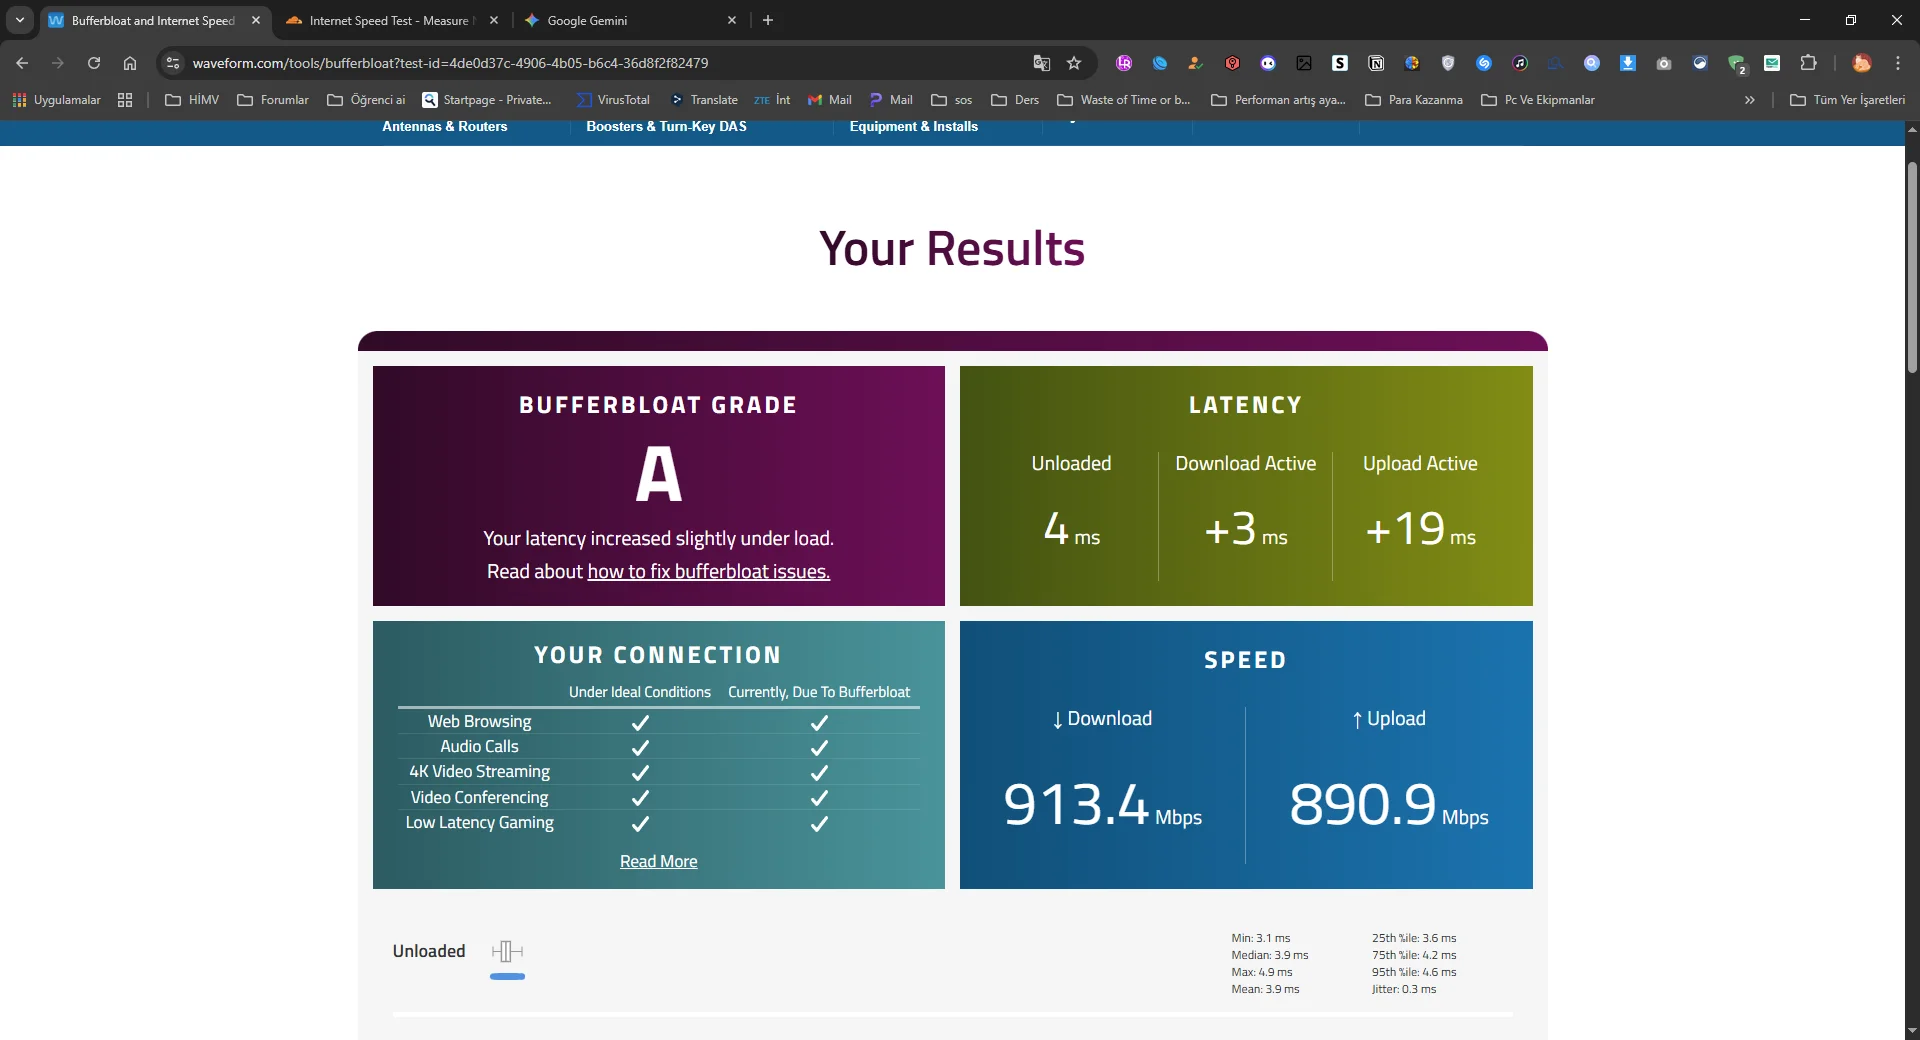Open the Tüm Yer İşaretleri folder
Viewport: 1920px width, 1040px height.
point(1848,100)
